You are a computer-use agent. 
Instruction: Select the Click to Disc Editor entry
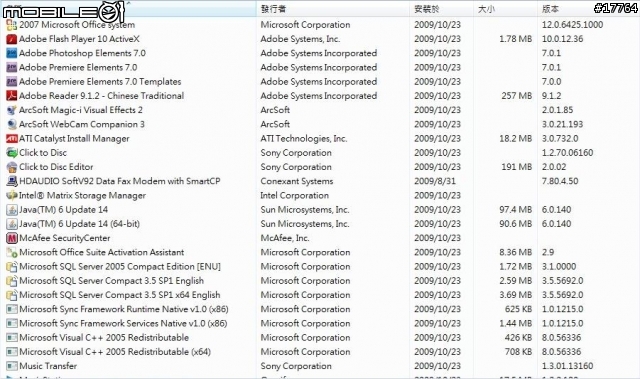56,167
